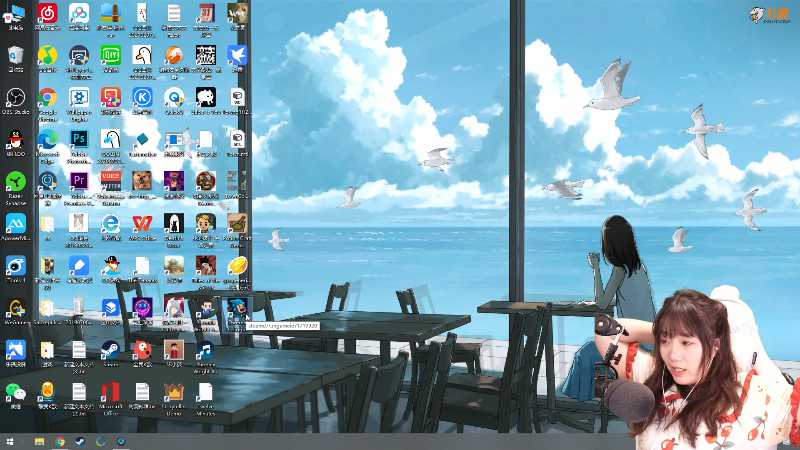800x450 pixels.
Task: Open the Recycle Bin on the desktop
Action: tap(16, 55)
